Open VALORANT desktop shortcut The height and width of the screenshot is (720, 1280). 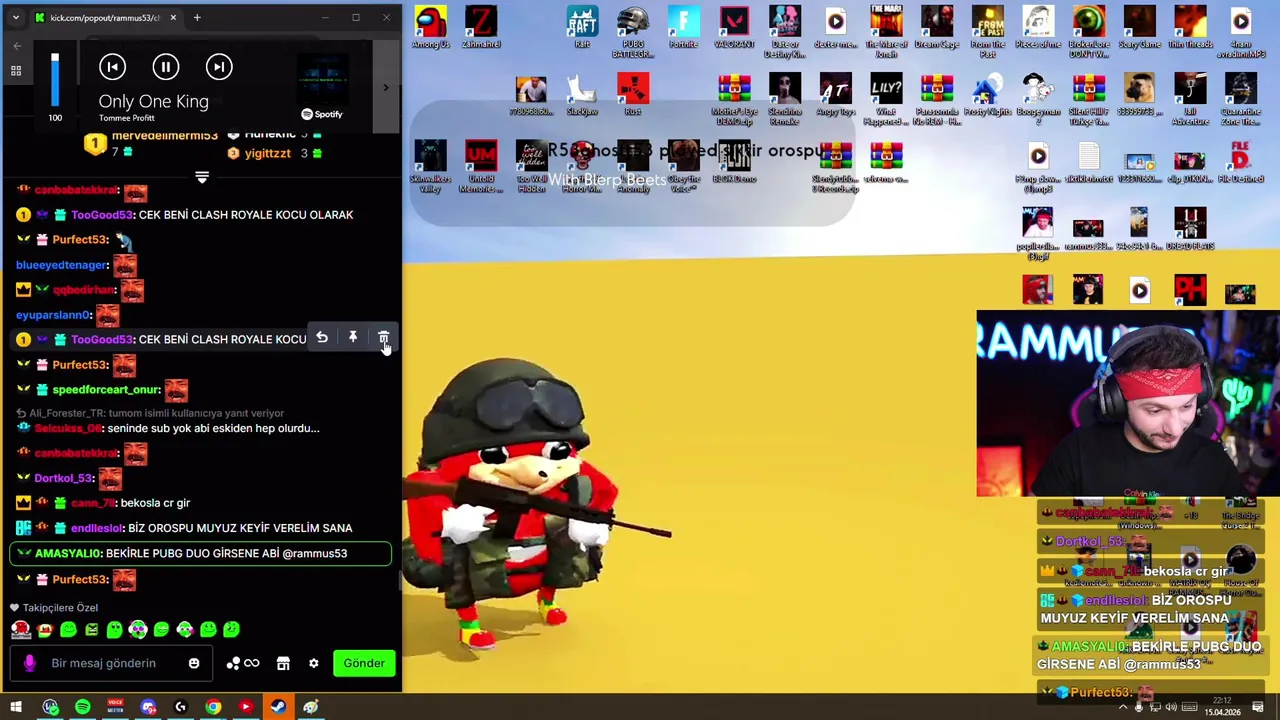click(x=734, y=27)
